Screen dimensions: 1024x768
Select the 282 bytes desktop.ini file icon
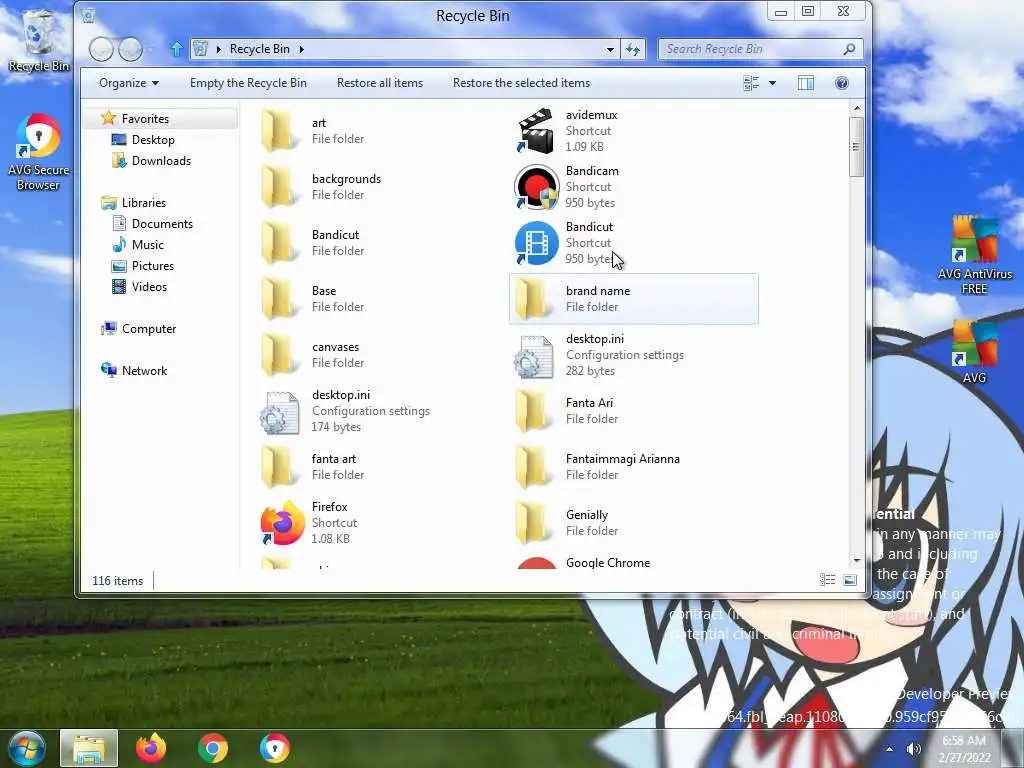pos(534,355)
